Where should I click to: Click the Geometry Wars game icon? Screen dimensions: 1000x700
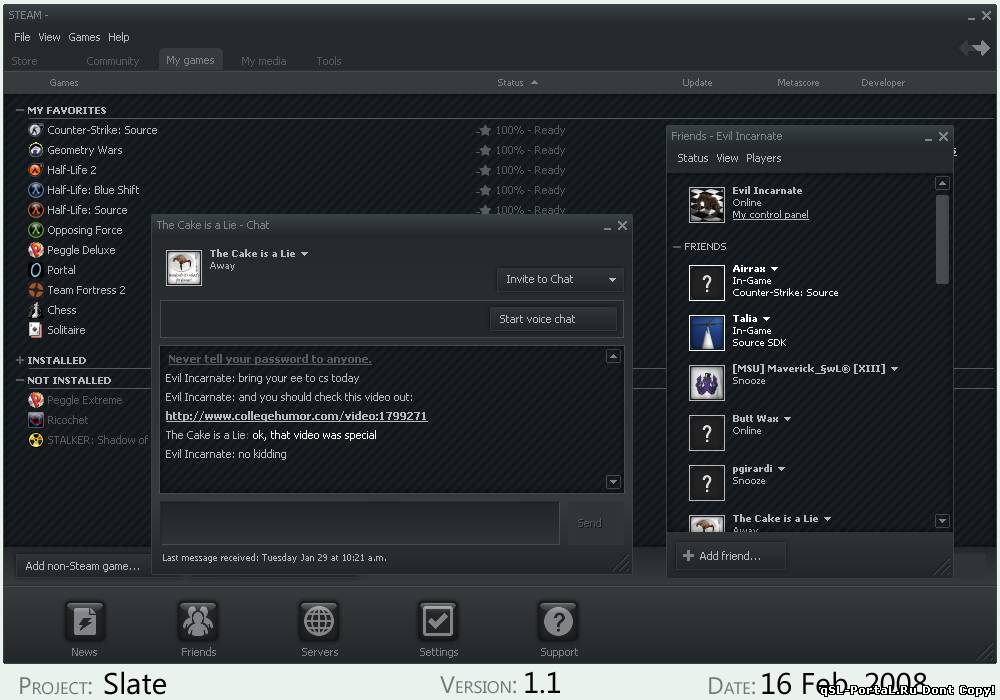[36, 150]
